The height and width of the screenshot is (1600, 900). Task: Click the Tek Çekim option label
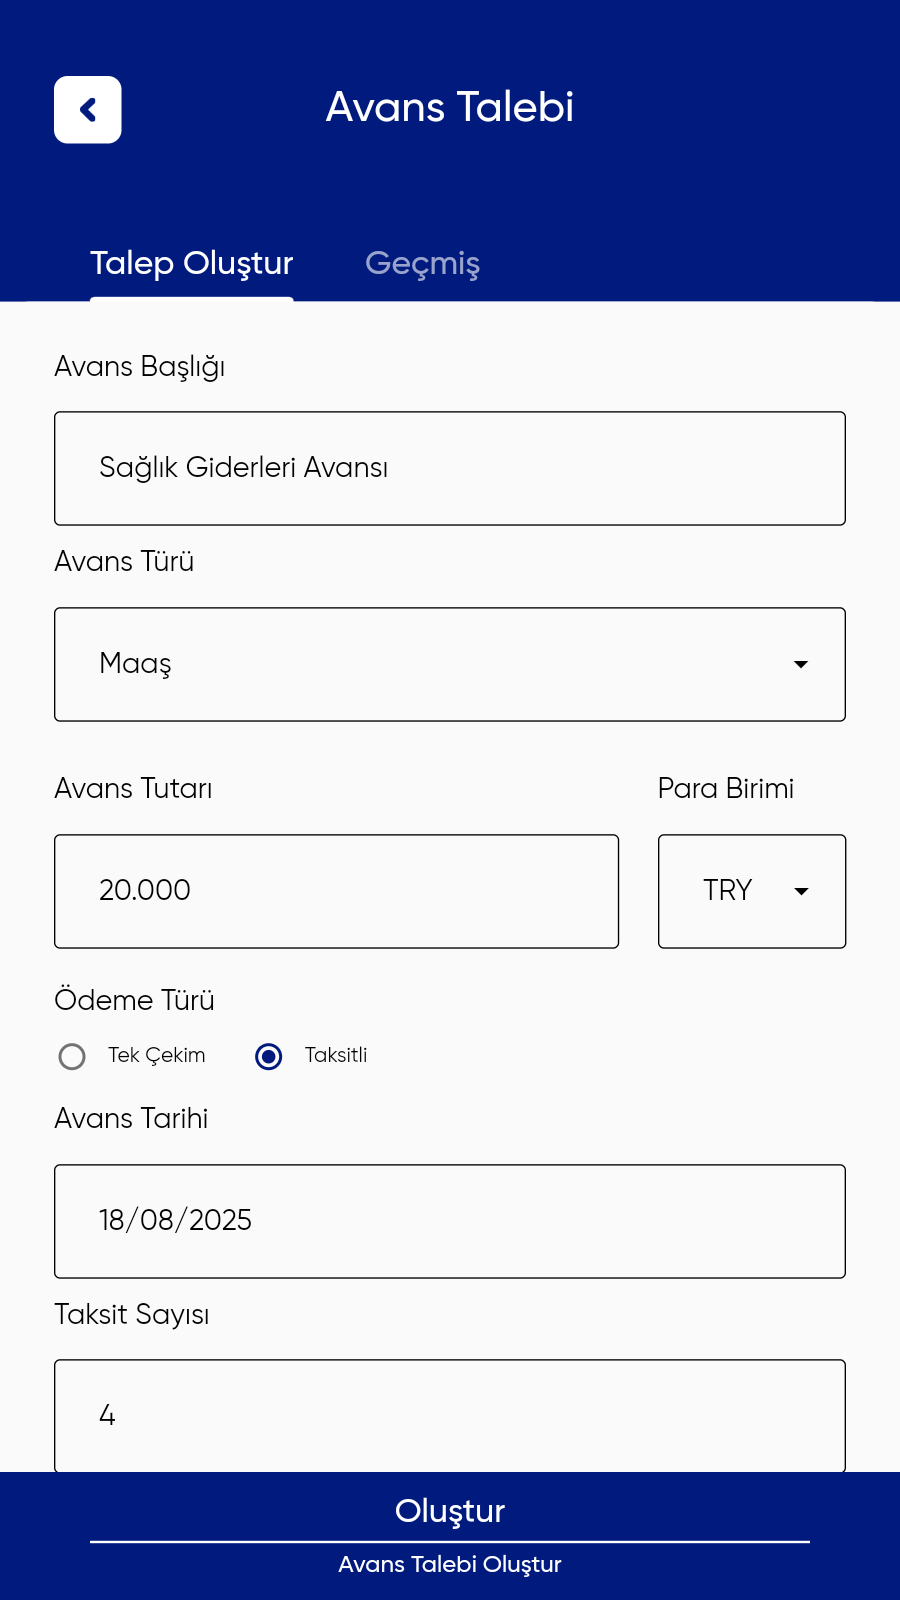point(157,1055)
